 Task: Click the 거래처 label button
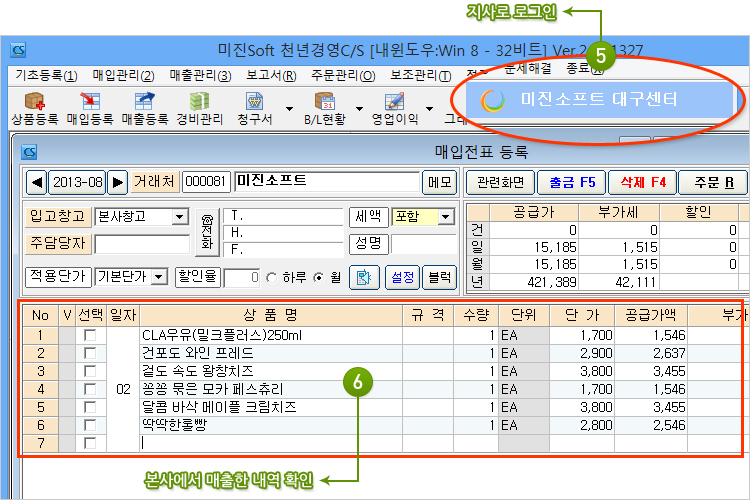click(x=154, y=182)
